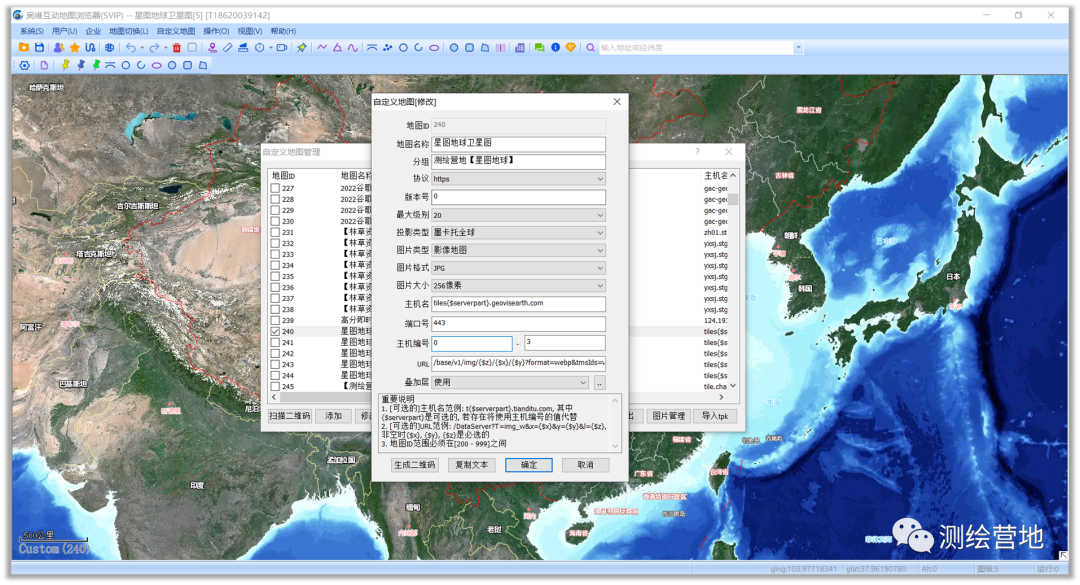The image size is (1080, 585).
Task: Select the purple triangle polygon tool
Action: pos(338,48)
